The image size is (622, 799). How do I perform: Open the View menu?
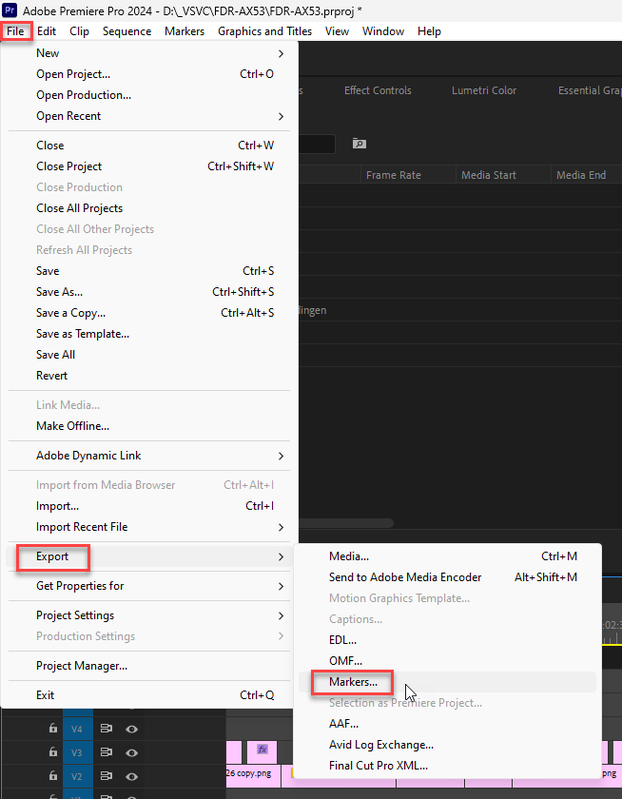click(337, 32)
